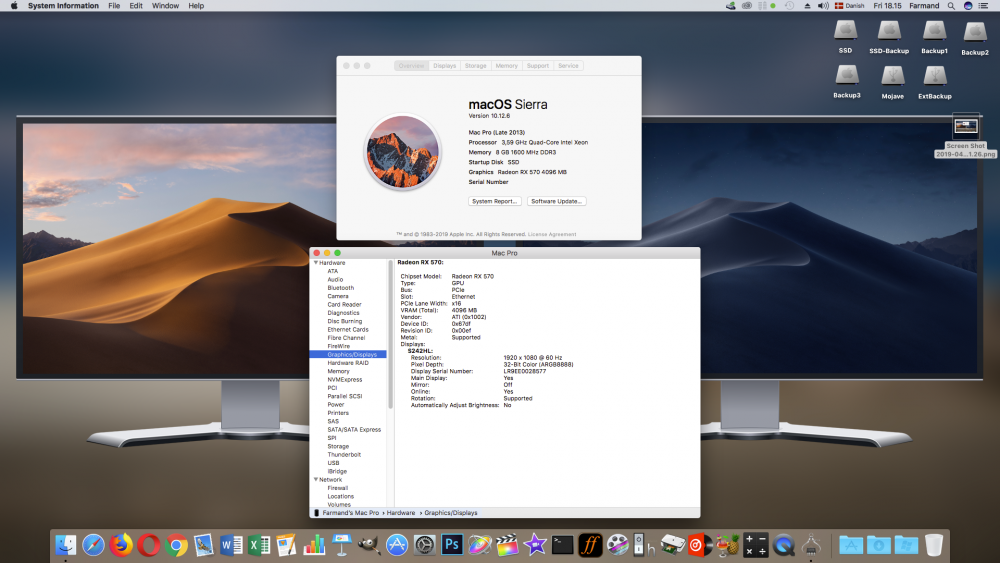Open the Edit menu

point(136,6)
